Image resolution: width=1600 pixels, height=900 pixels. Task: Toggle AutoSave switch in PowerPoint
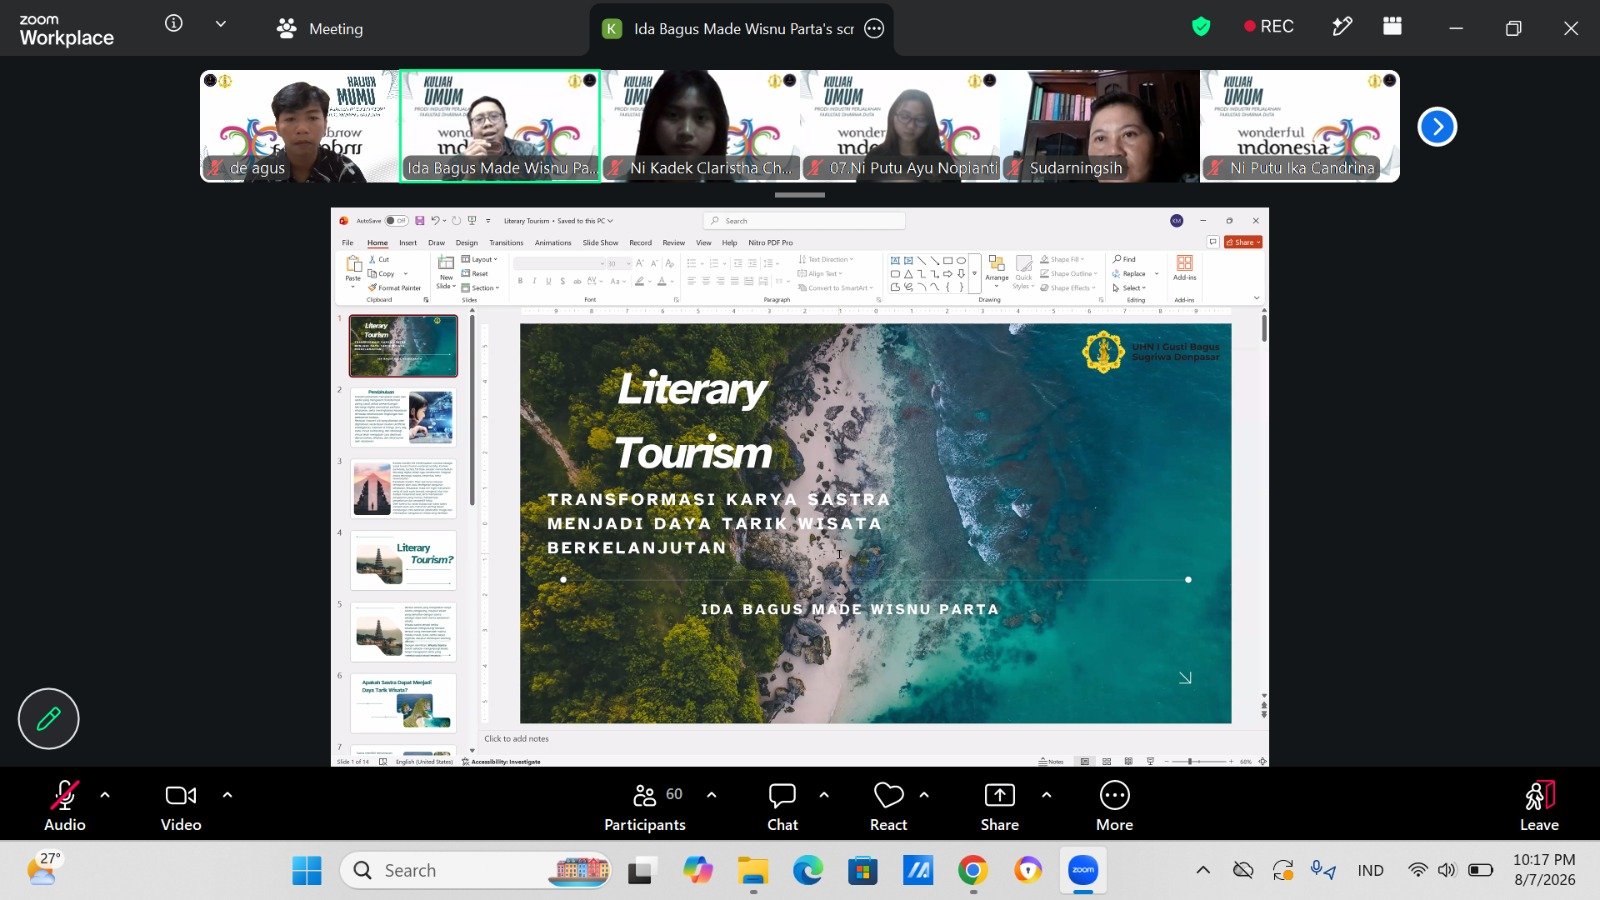397,221
